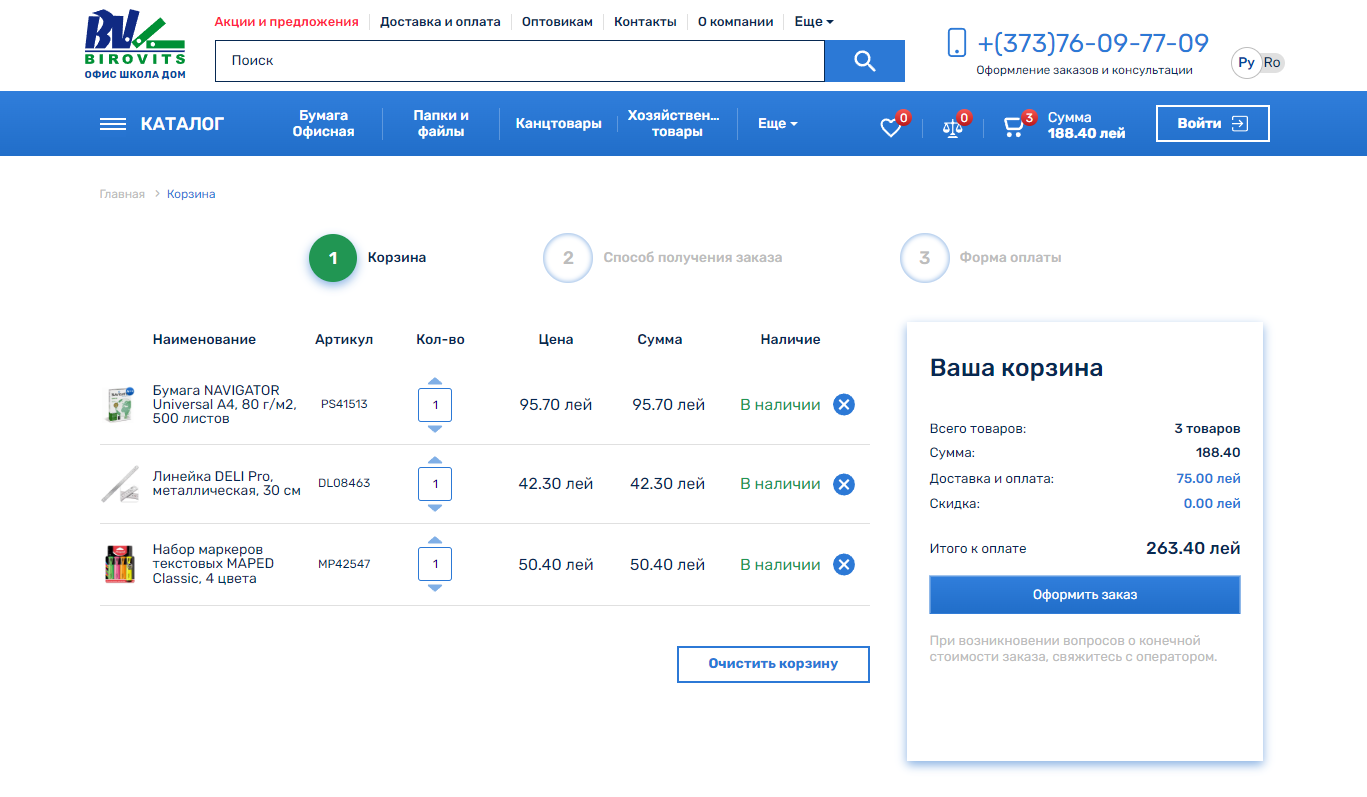Select step 1 Корзина circle
The image size is (1367, 797).
(333, 258)
